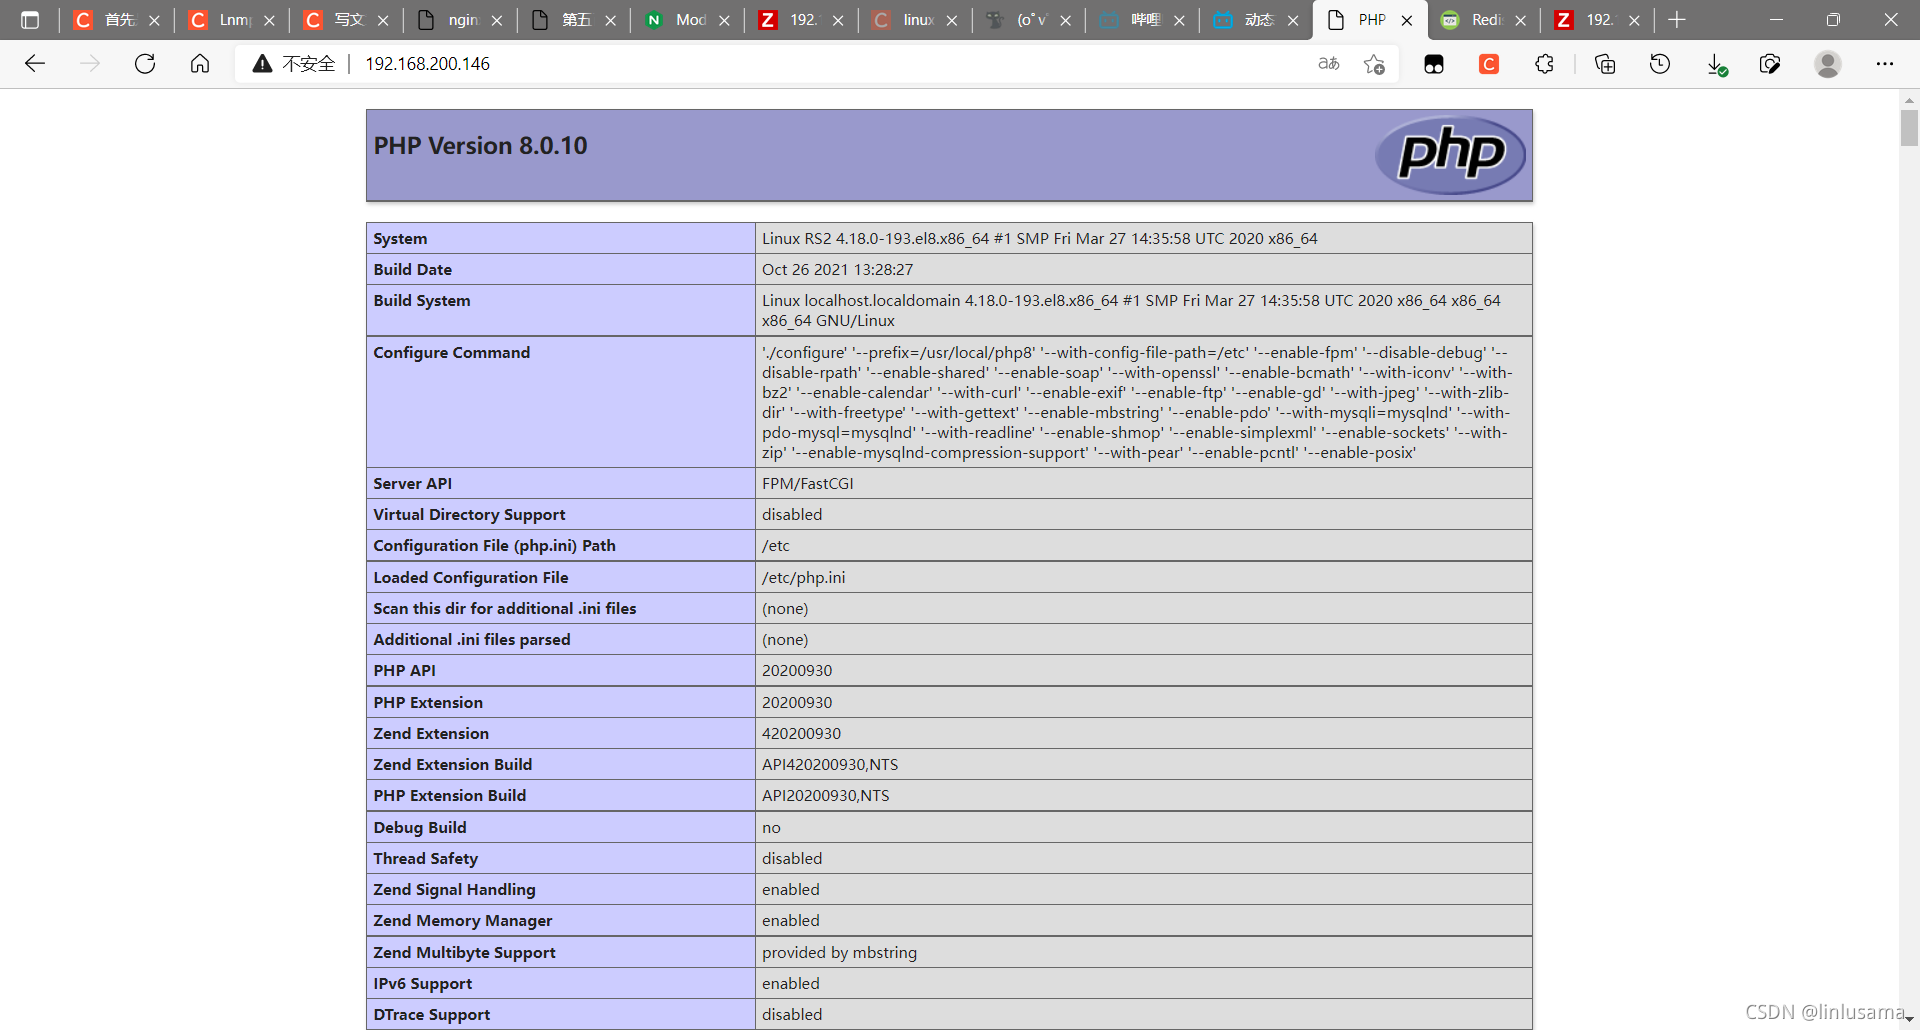Click the Build System row label

(x=421, y=301)
